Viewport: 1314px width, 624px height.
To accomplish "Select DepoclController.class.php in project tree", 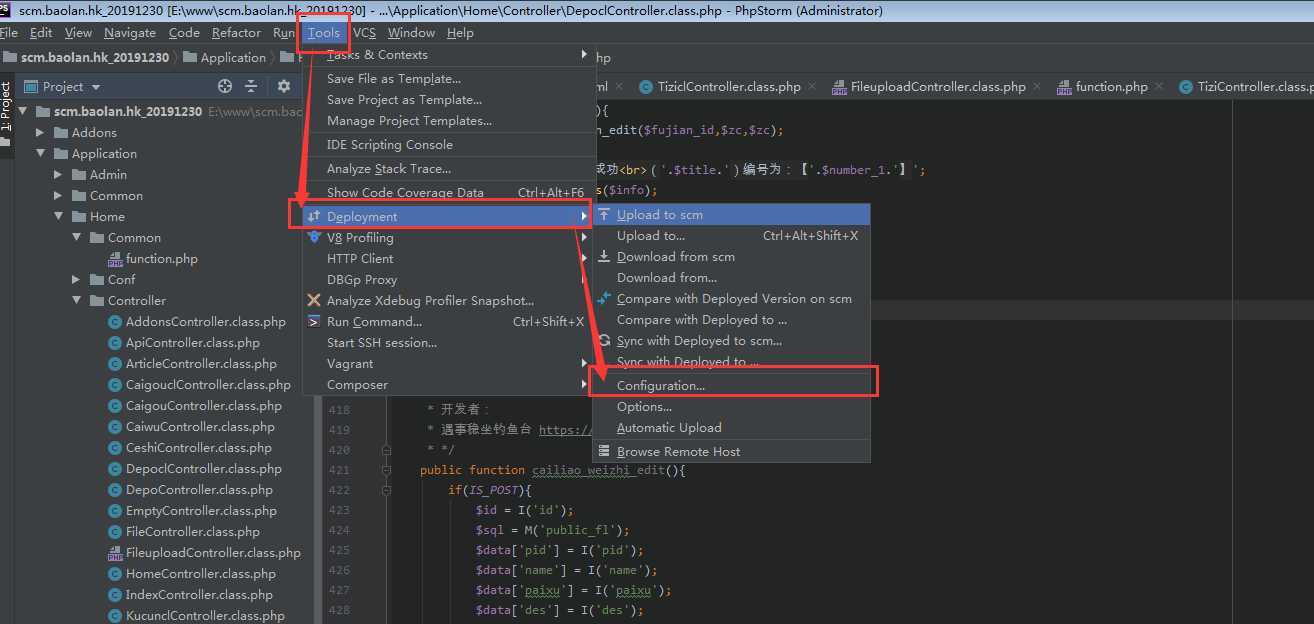I will (x=204, y=469).
